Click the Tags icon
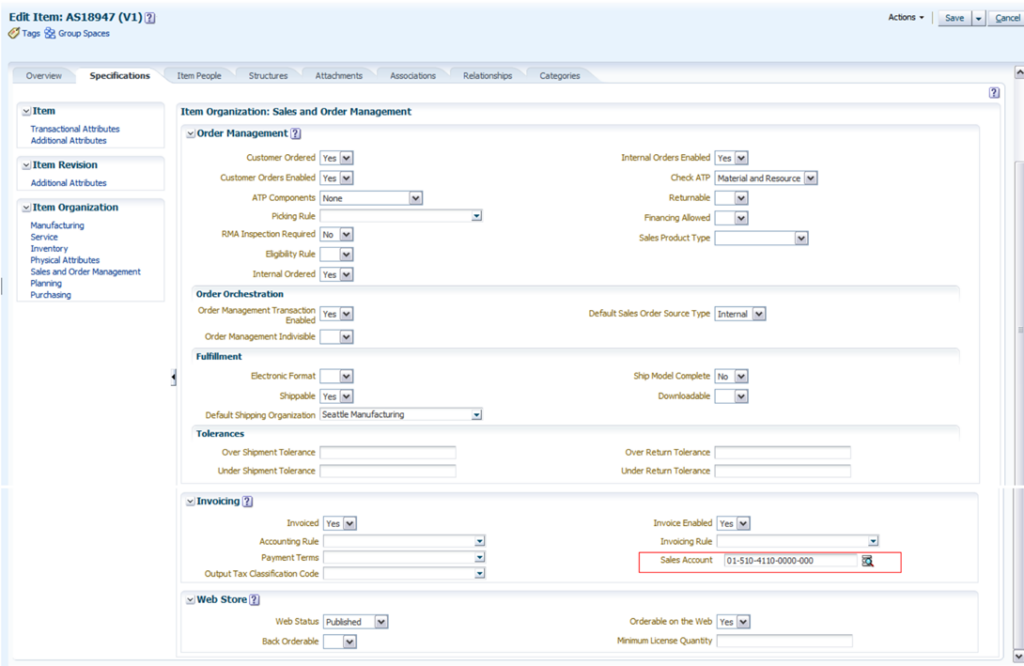 point(14,34)
